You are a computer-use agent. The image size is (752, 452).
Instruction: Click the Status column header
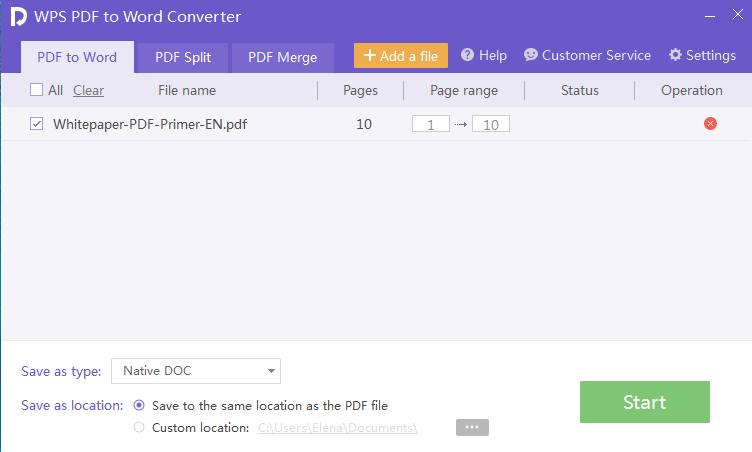click(580, 90)
